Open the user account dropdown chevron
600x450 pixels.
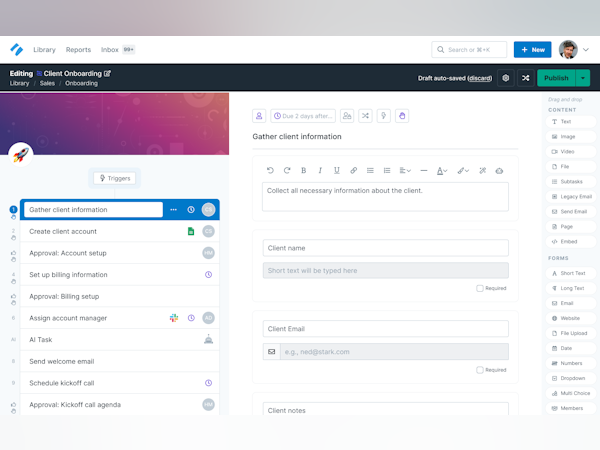coord(586,49)
